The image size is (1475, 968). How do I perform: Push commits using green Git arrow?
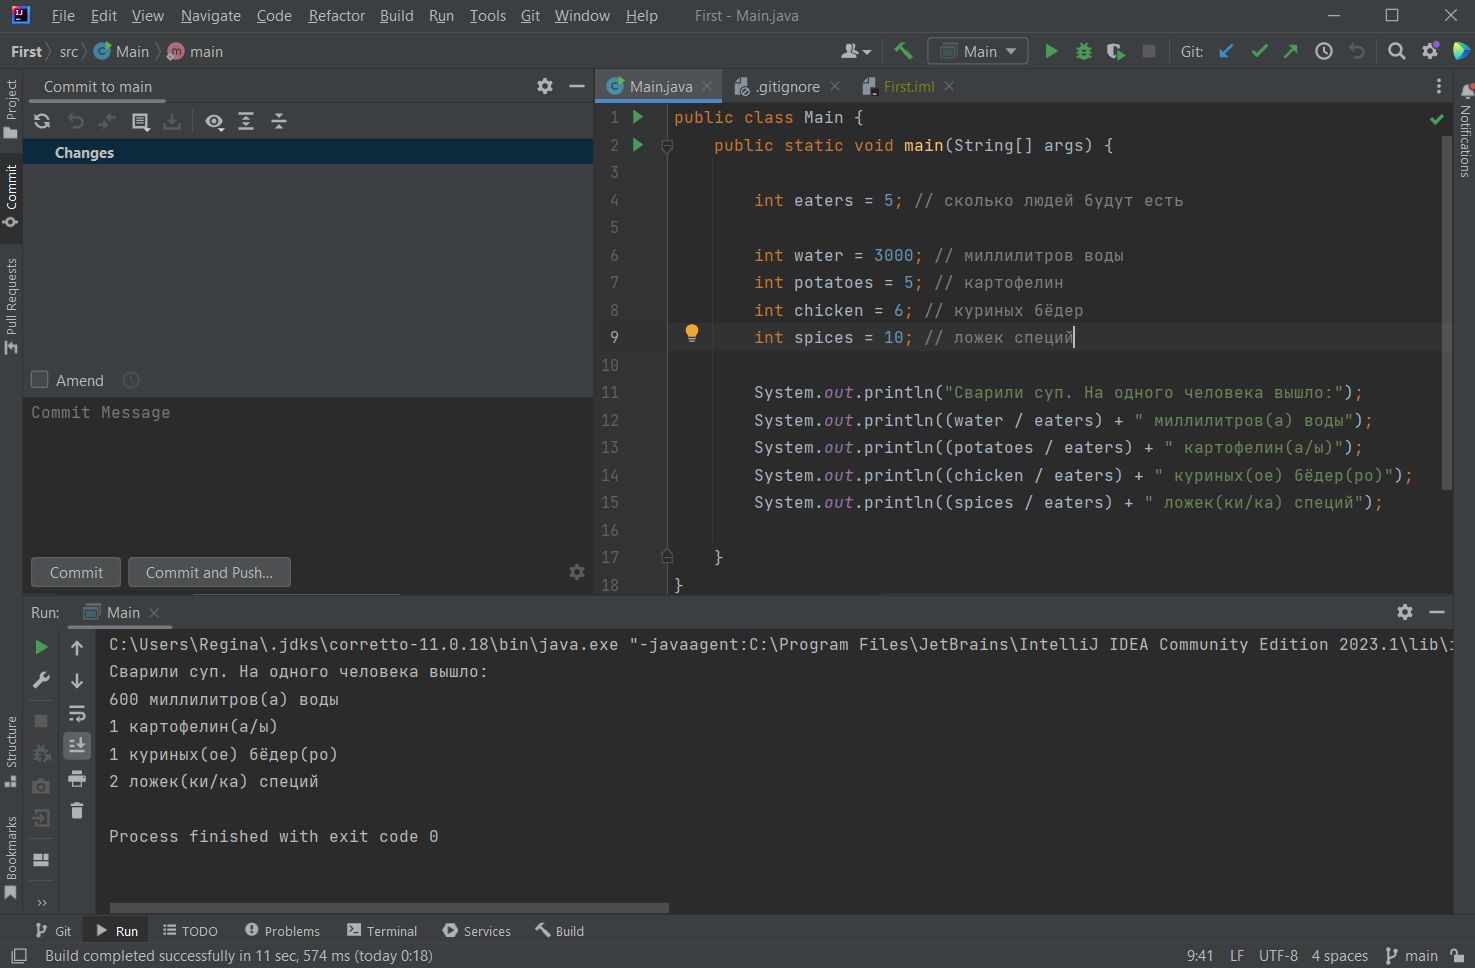[x=1291, y=50]
